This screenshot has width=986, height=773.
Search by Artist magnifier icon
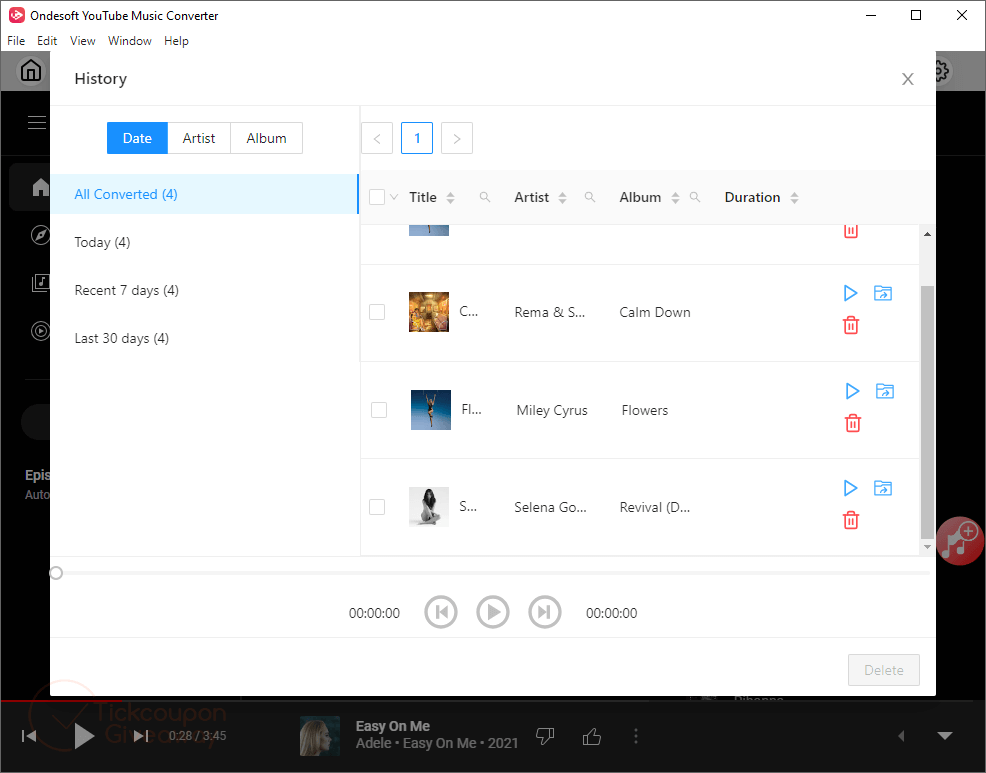coord(590,197)
